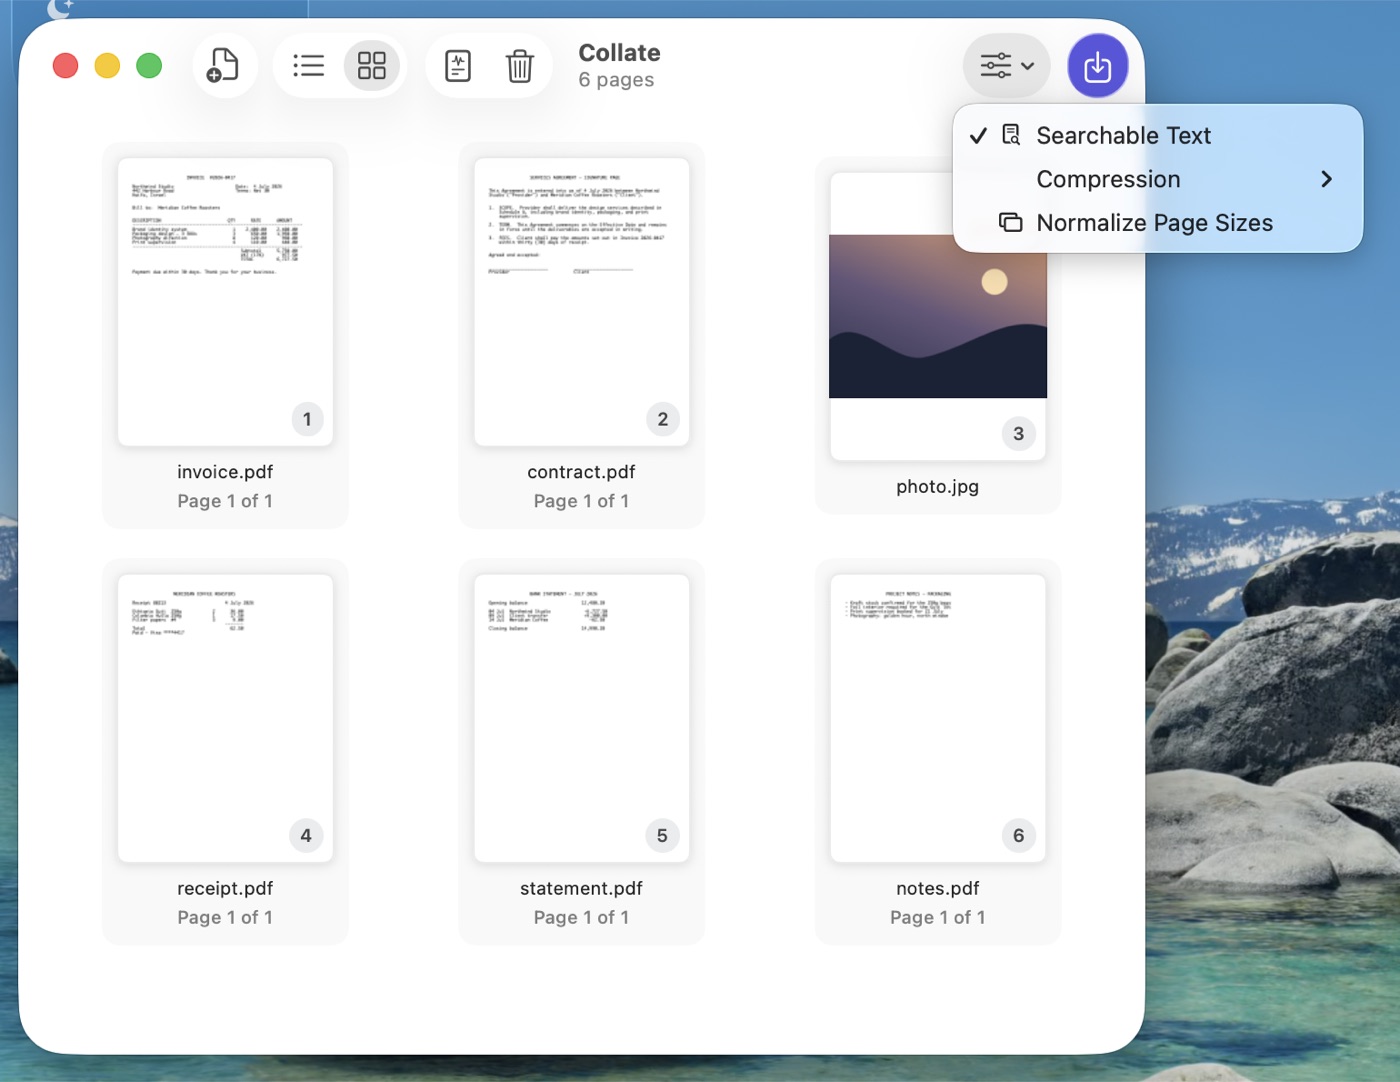Viewport: 1400px width, 1082px height.
Task: Click the Searchable Text document icon
Action: coord(1011,134)
